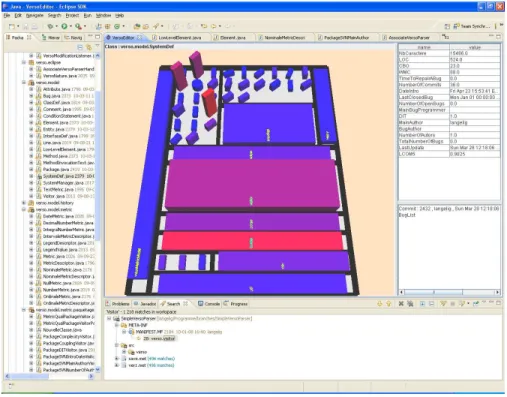This screenshot has height=397, width=507.
Task: Collapse the verso.model.metric package node
Action: coord(24,209)
